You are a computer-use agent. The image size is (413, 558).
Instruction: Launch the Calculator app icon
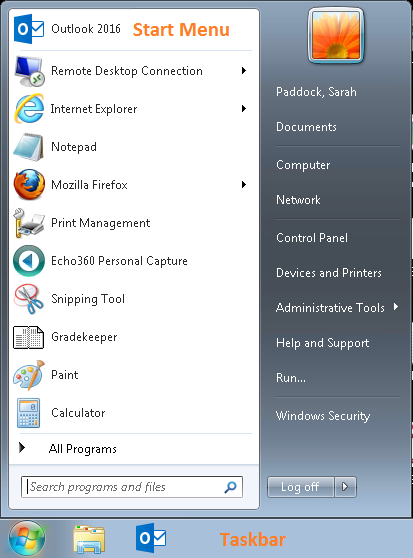tap(28, 413)
